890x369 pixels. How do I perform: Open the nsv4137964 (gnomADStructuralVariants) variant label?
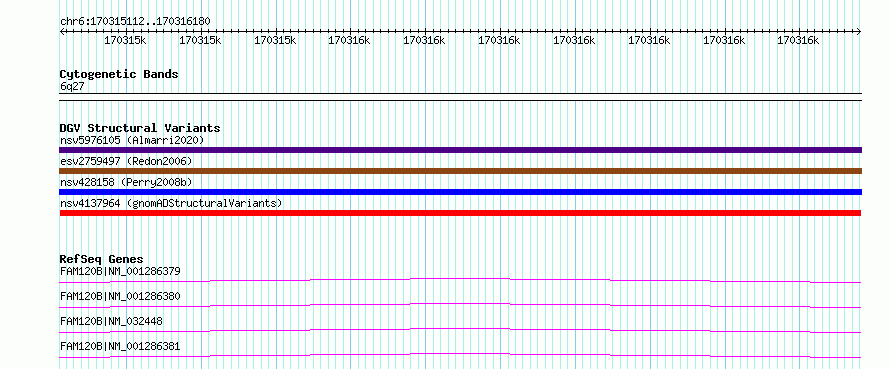[171, 203]
